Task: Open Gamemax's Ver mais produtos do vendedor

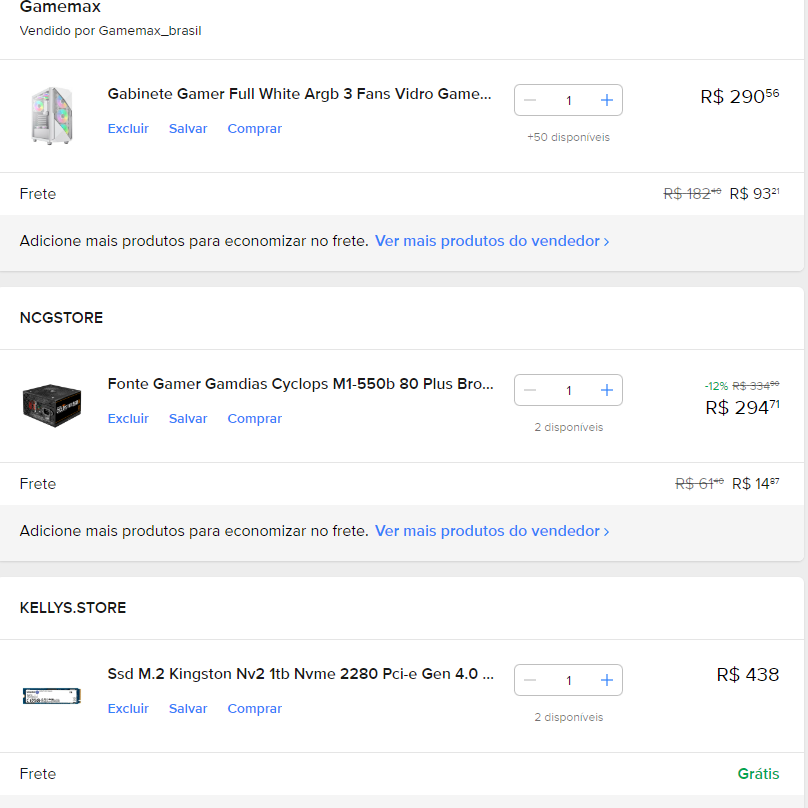Action: 492,241
